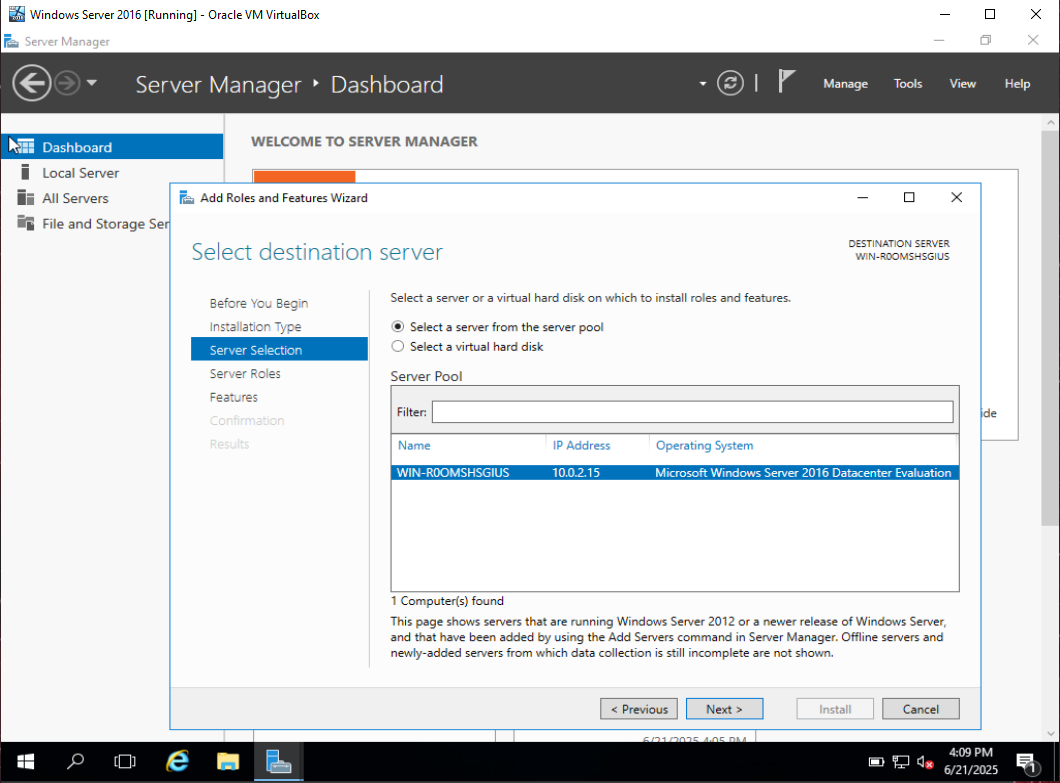Select server WIN-R0OMSHSGIUS in the pool

(675, 473)
